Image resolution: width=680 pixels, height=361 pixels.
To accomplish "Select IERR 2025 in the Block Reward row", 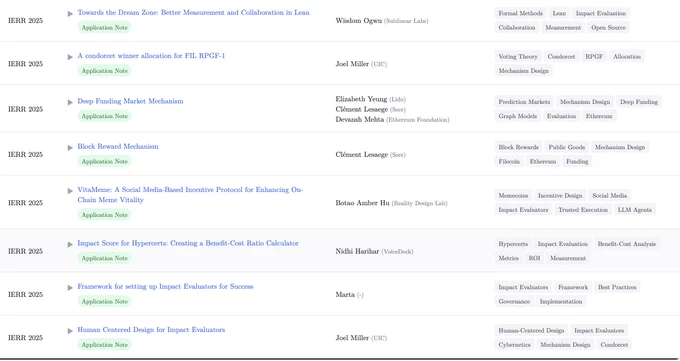I will [26, 154].
